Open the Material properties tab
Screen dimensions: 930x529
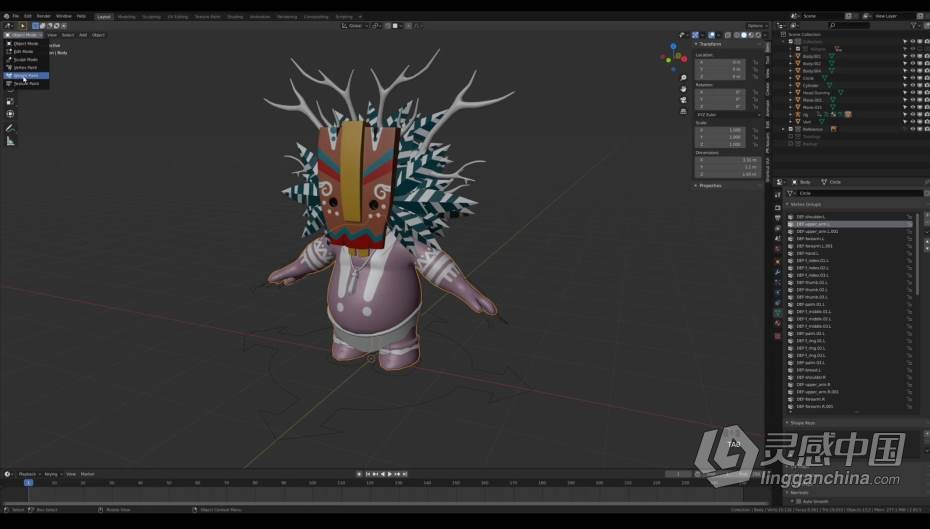click(778, 324)
